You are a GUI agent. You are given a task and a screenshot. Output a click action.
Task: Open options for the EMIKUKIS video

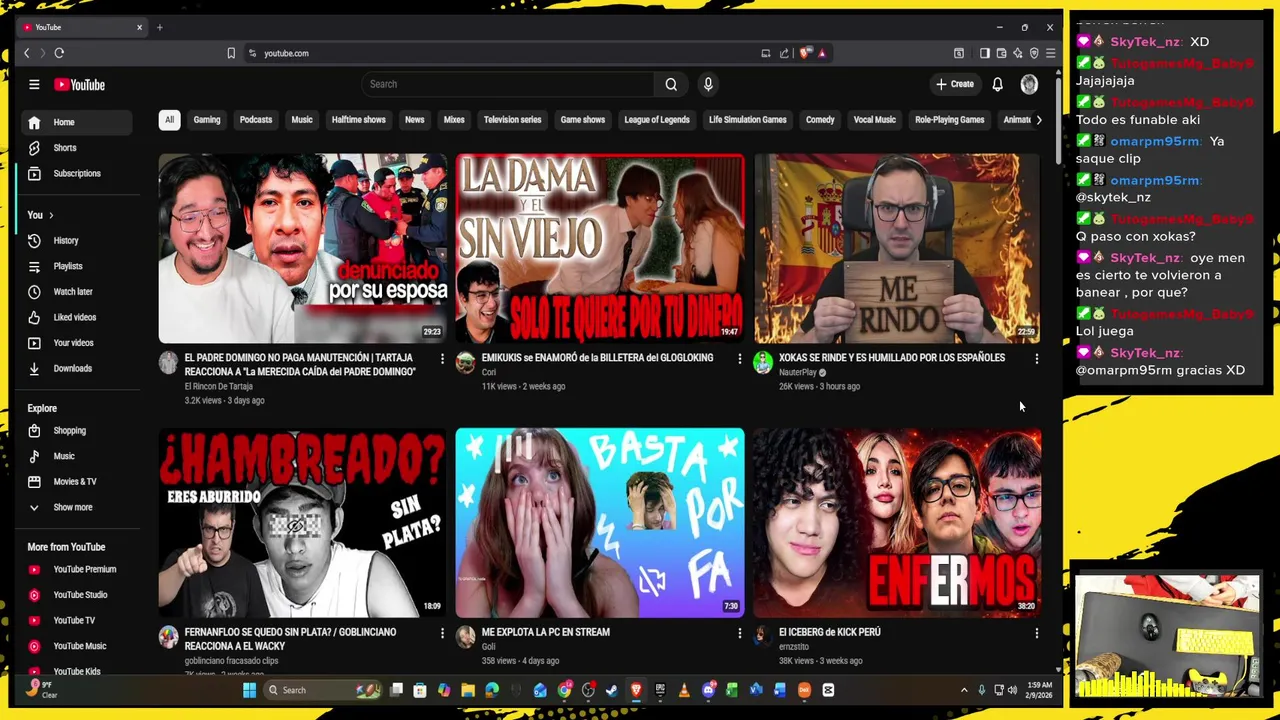[740, 358]
